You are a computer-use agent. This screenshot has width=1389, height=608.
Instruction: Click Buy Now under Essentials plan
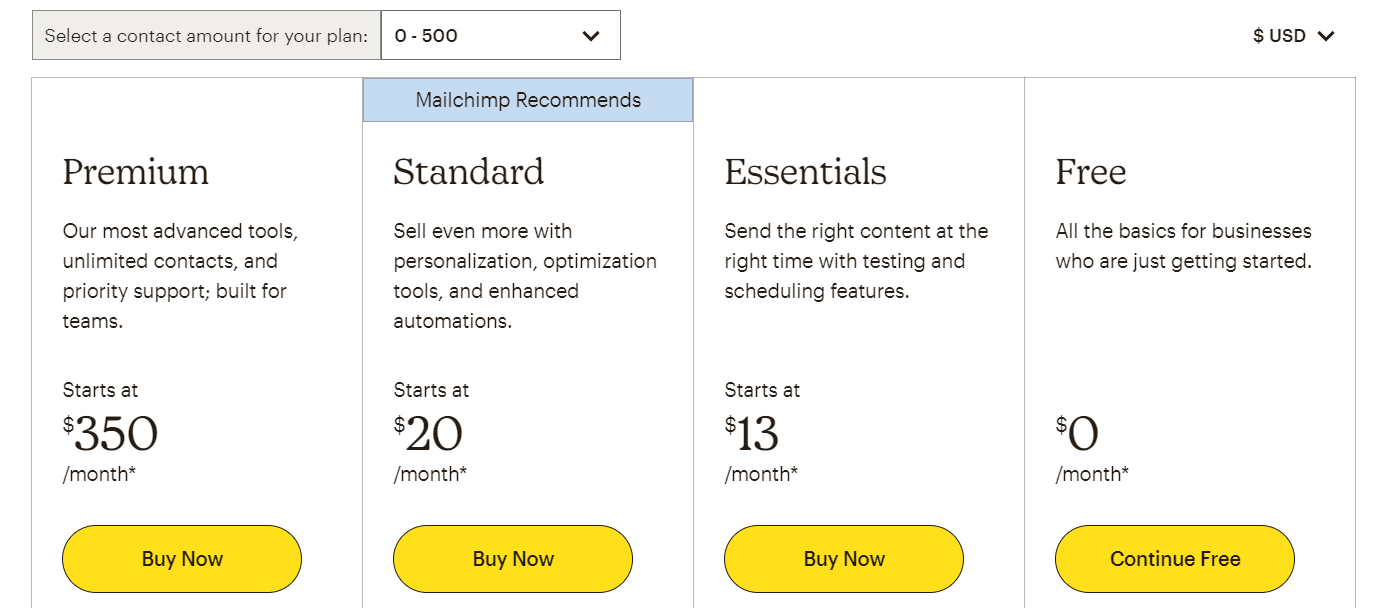click(844, 559)
